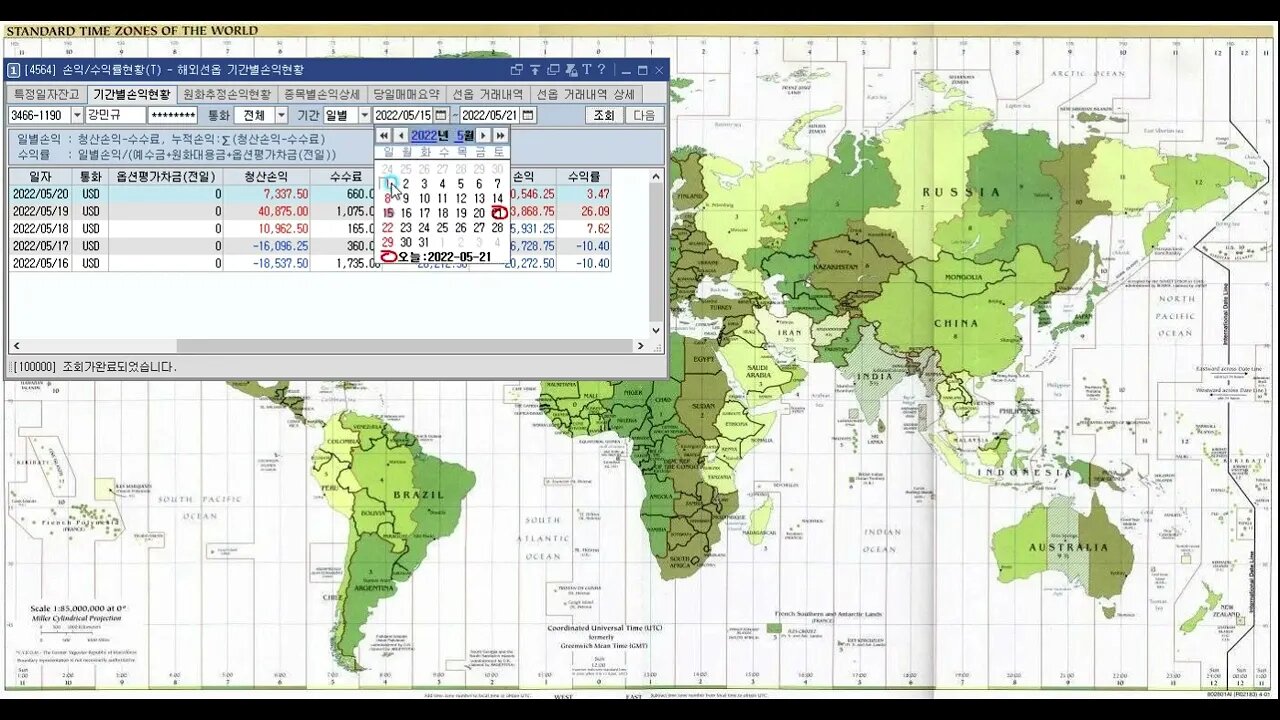
Task: Click the date cell 2022/05/16
Action: (x=41, y=263)
